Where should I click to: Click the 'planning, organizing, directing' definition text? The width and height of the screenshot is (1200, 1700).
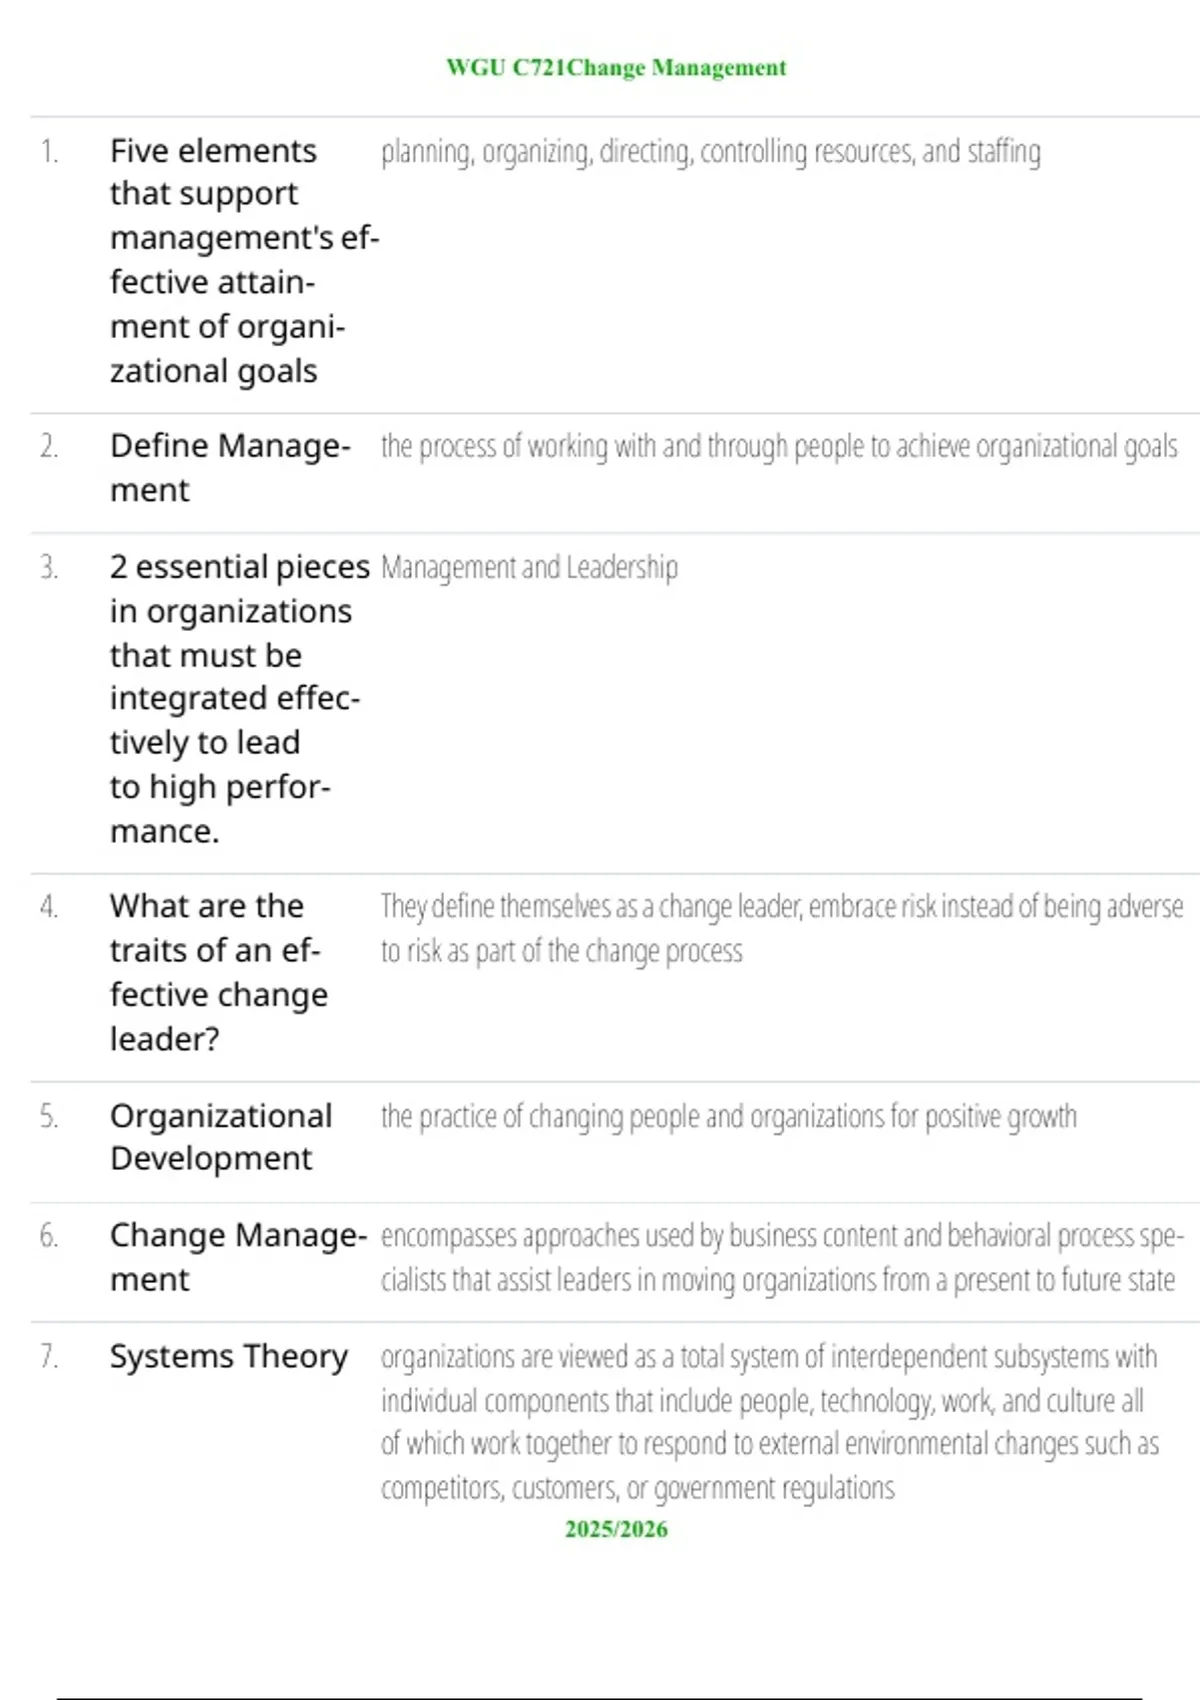tap(711, 152)
